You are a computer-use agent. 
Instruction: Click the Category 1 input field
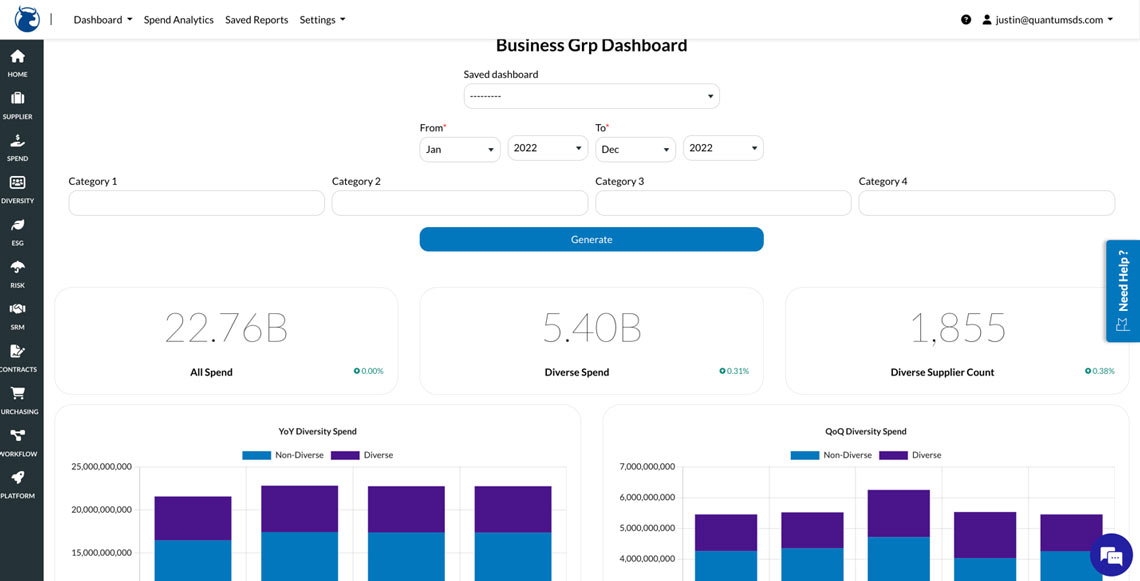(x=196, y=203)
